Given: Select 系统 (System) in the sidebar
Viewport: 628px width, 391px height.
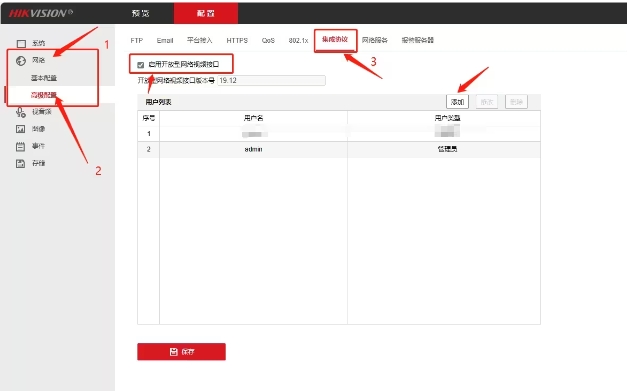Looking at the screenshot, I should pos(38,43).
